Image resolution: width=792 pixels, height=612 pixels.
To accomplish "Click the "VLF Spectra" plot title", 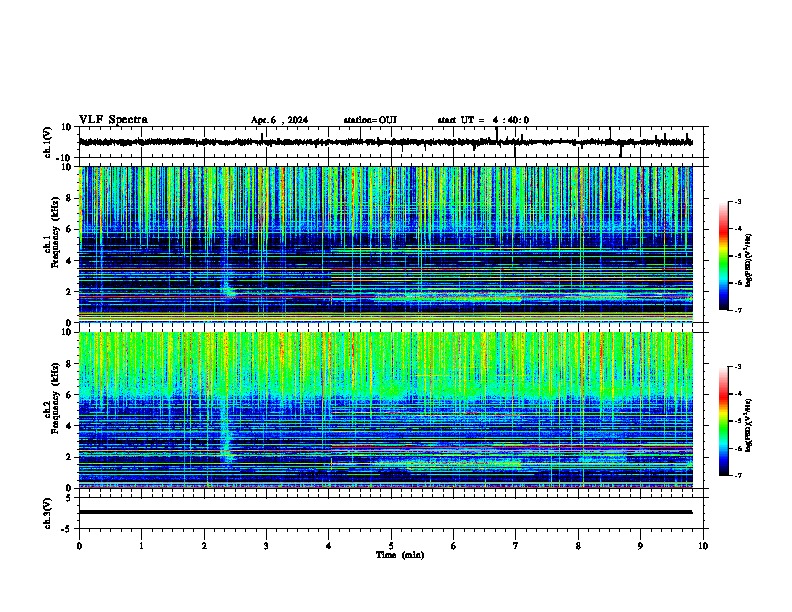I will tap(113, 120).
